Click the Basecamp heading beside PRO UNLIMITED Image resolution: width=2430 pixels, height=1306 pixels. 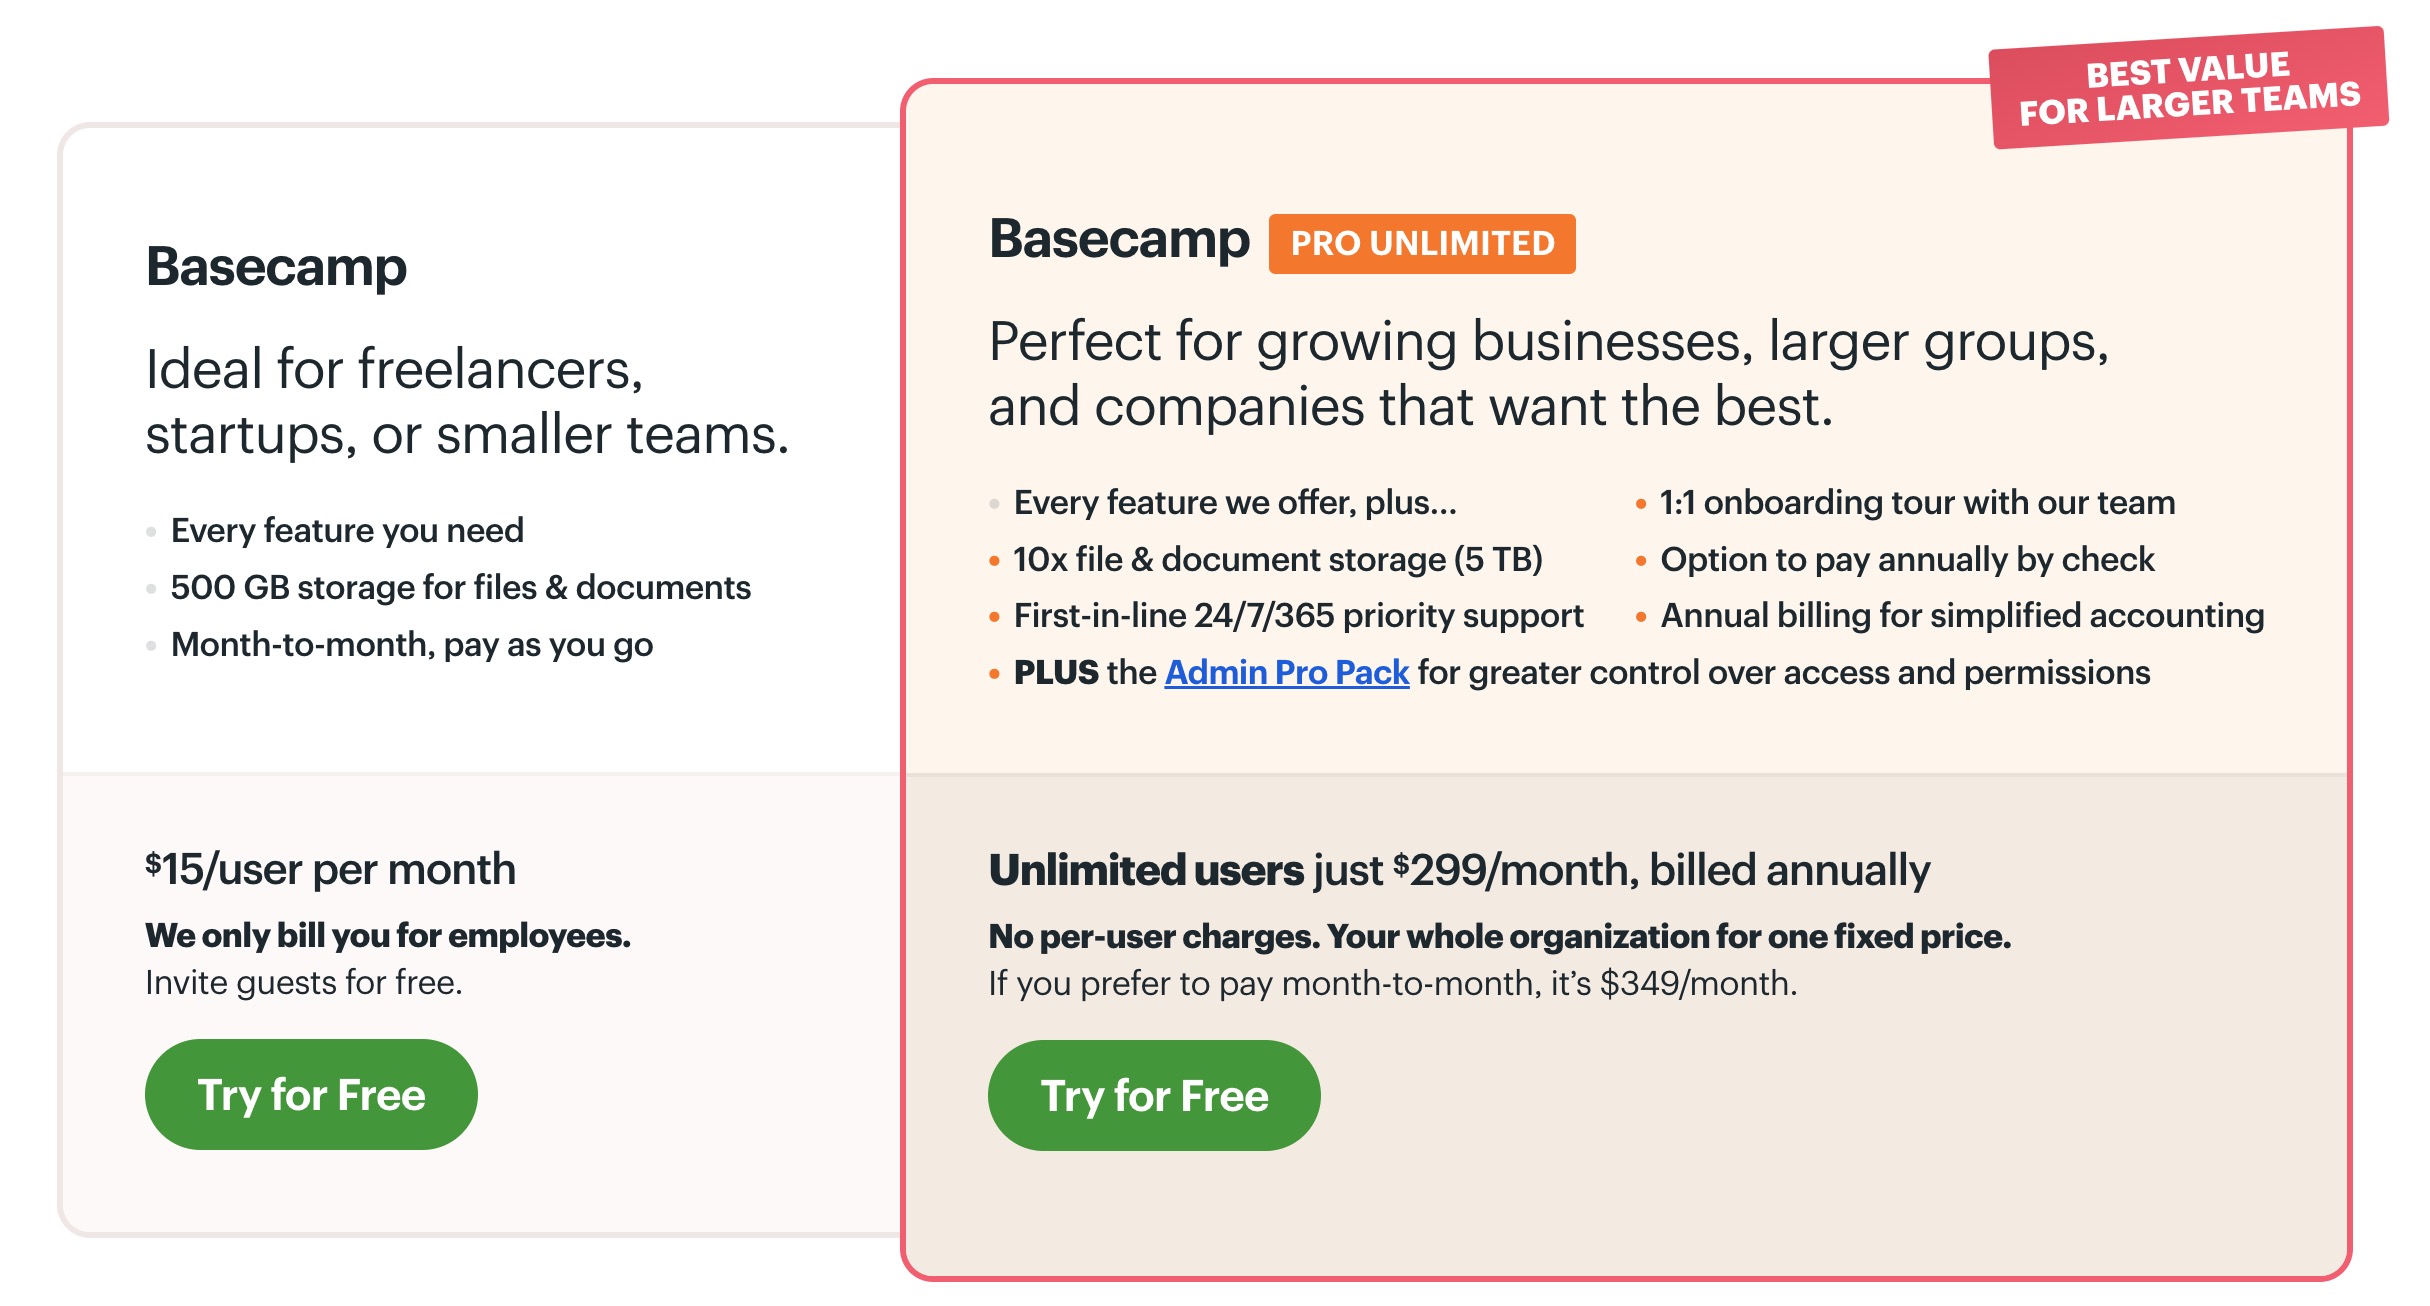tap(1119, 240)
